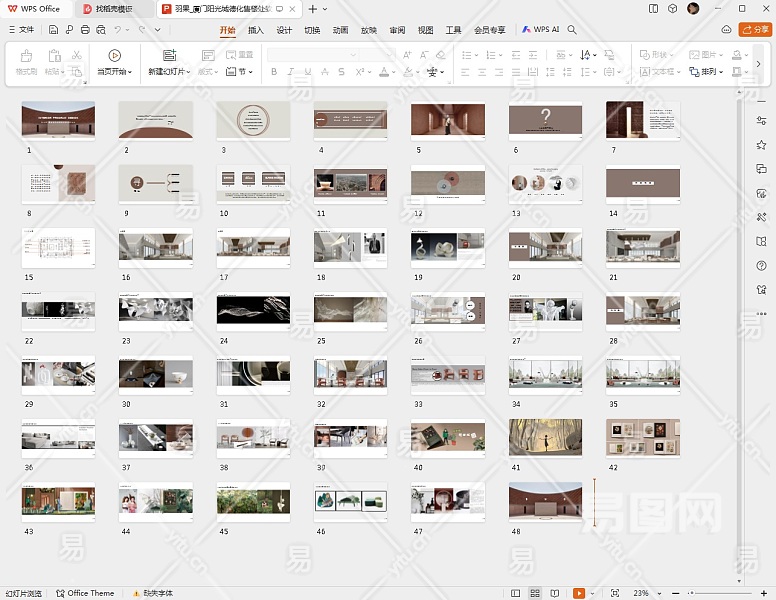Switch to the 设计 ribbon tab
Screen dimensions: 776x600
click(284, 30)
